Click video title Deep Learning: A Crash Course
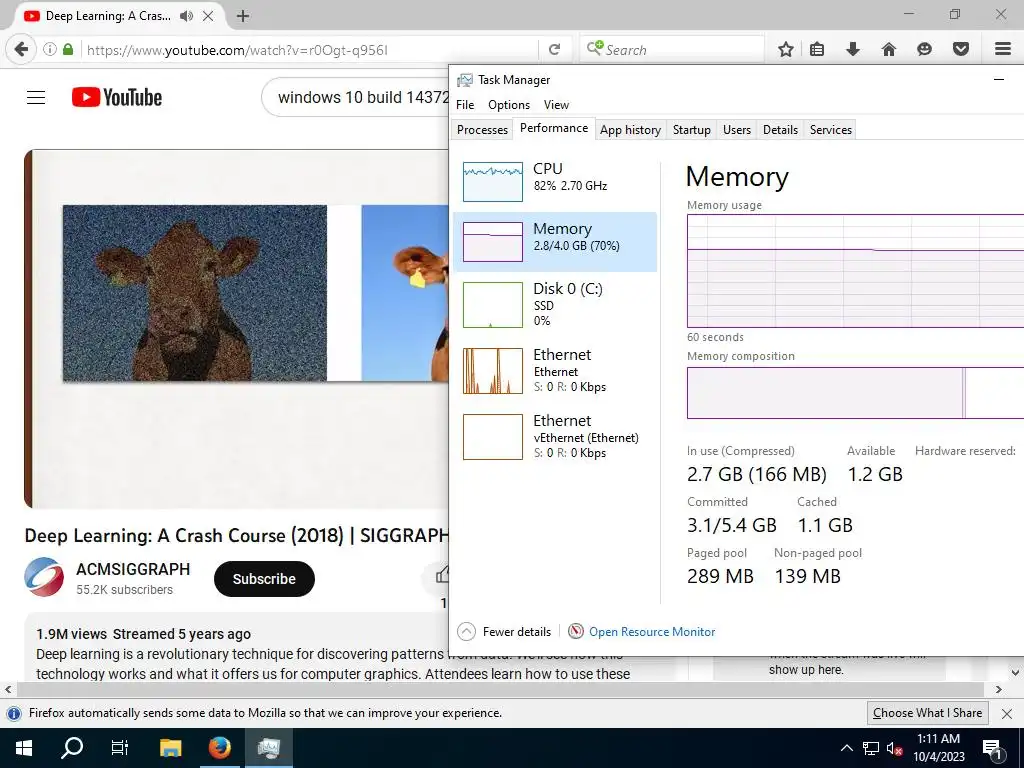Screen dimensions: 1024x768 [236, 536]
